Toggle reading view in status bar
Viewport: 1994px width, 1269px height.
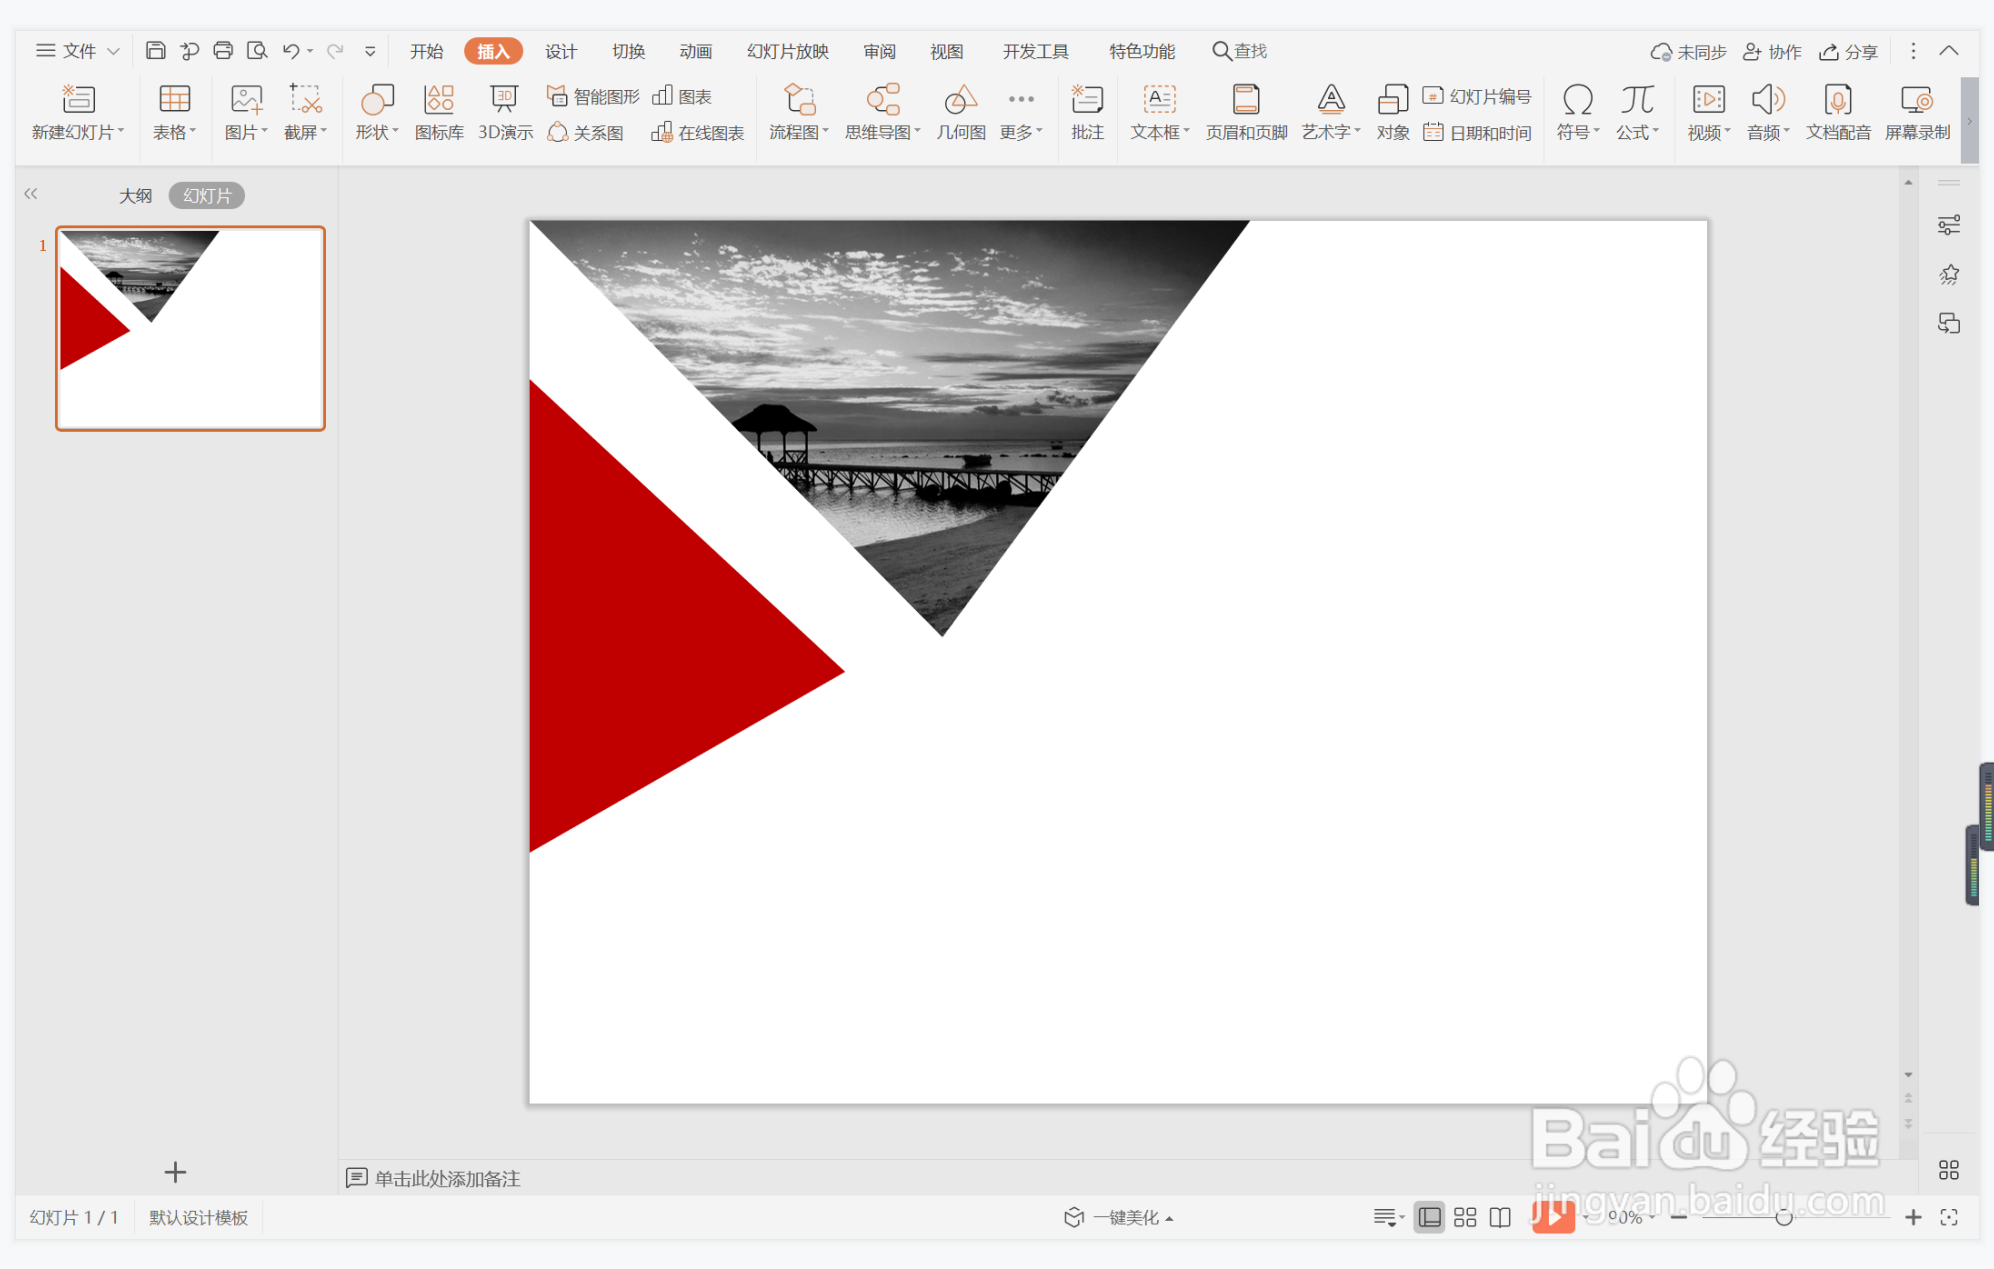point(1500,1217)
